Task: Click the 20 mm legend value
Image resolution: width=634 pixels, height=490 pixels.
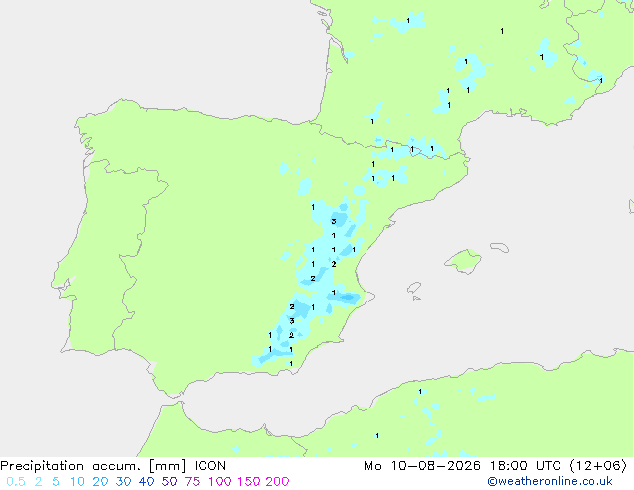Action: click(100, 482)
